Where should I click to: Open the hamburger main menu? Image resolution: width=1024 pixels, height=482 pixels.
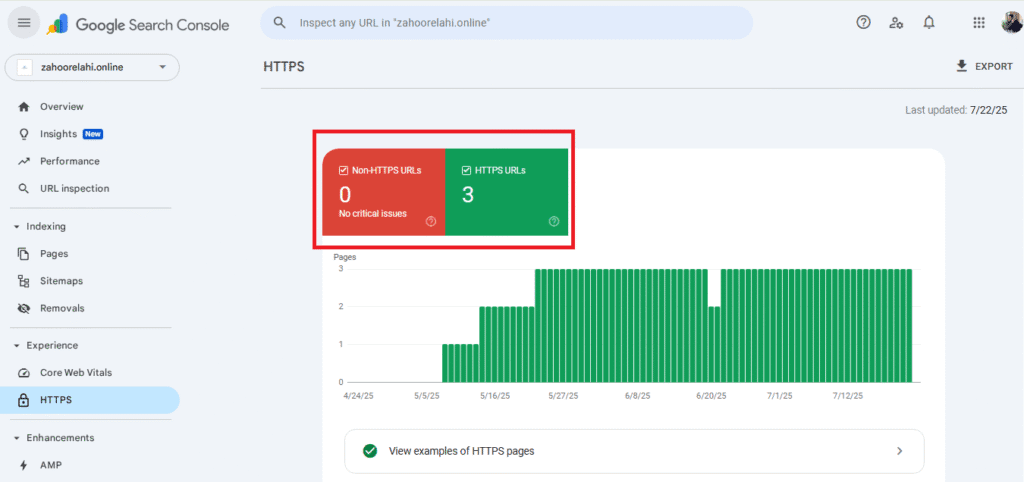pyautogui.click(x=24, y=23)
